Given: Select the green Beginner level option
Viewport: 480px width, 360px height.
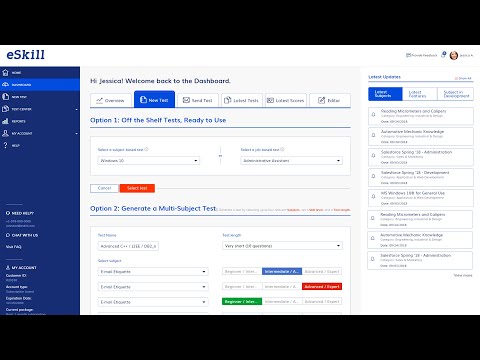Looking at the screenshot, I should point(242,302).
